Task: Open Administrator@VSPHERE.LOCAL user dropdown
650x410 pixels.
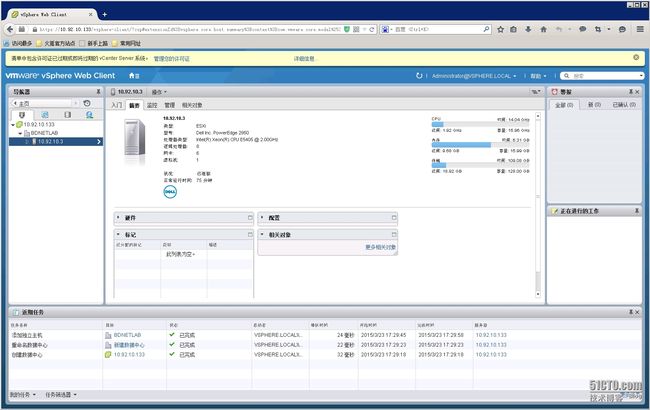Action: click(x=474, y=76)
